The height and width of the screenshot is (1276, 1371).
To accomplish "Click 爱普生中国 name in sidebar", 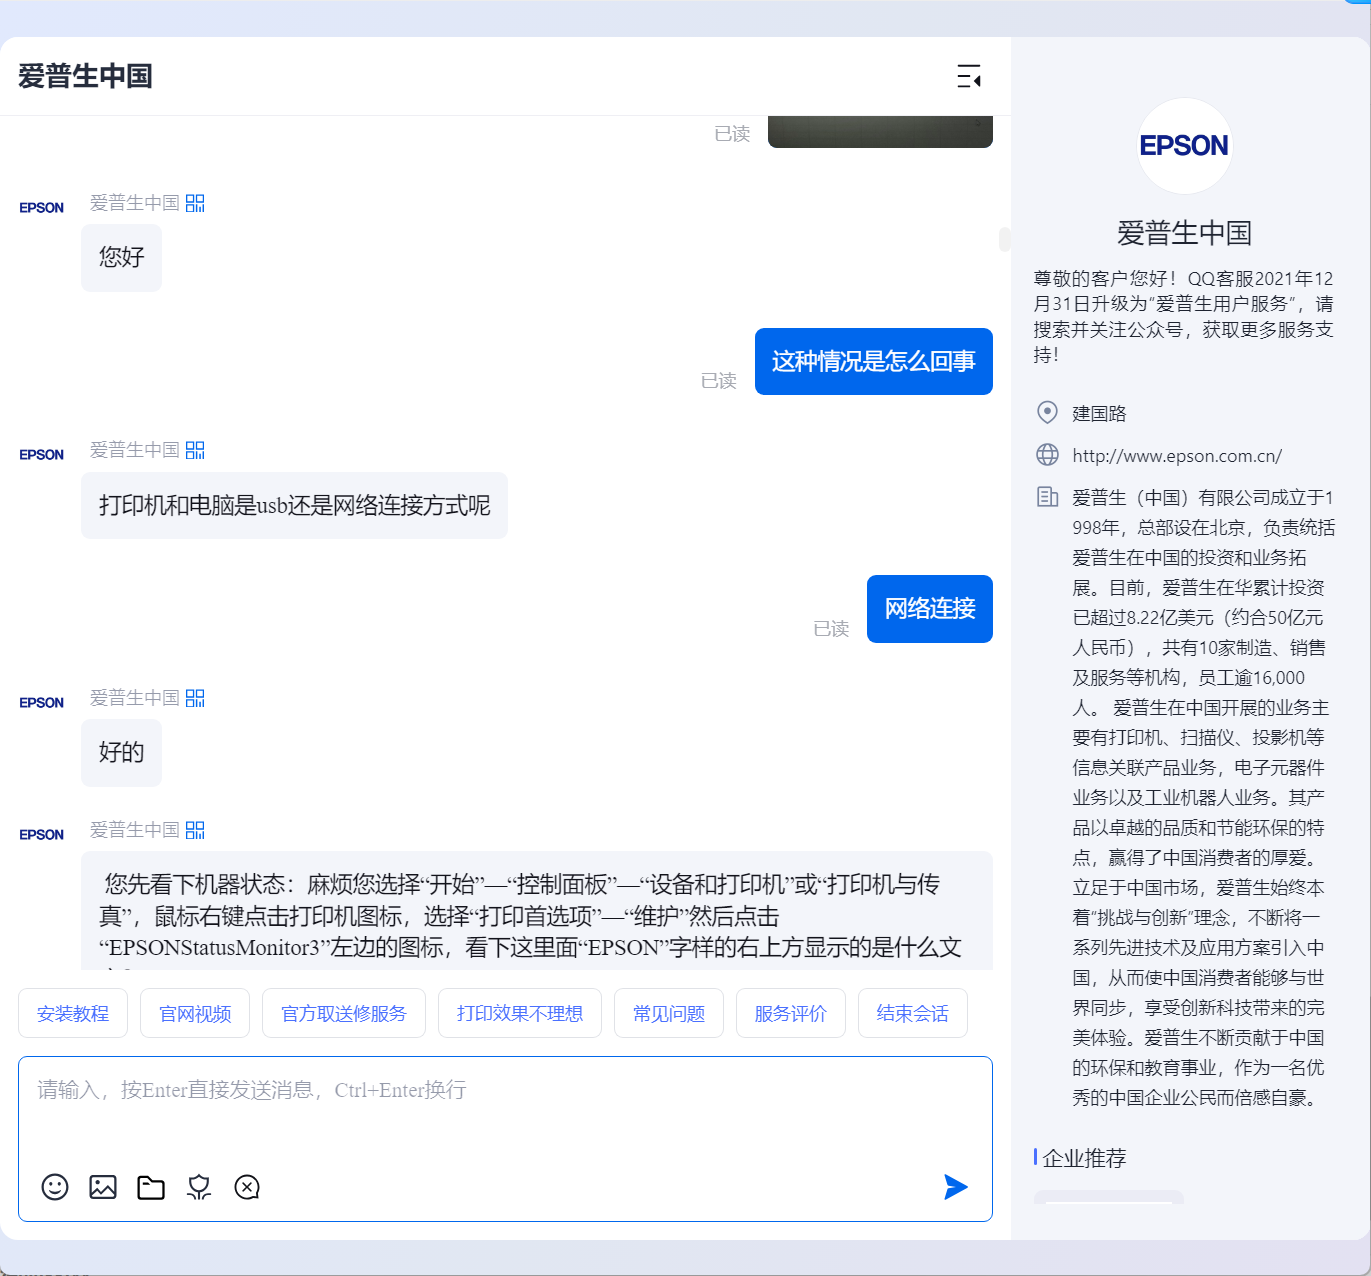I will coord(1185,233).
